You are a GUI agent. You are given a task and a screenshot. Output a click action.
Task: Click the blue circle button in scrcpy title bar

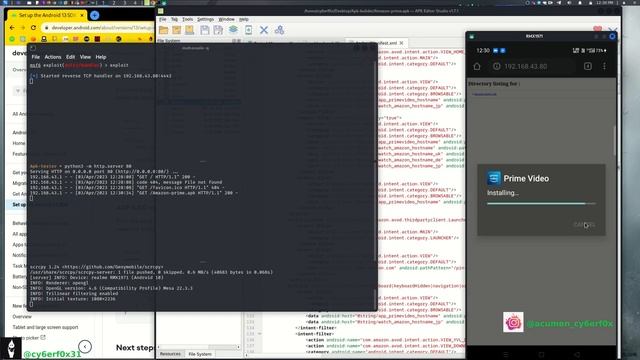click(x=612, y=36)
